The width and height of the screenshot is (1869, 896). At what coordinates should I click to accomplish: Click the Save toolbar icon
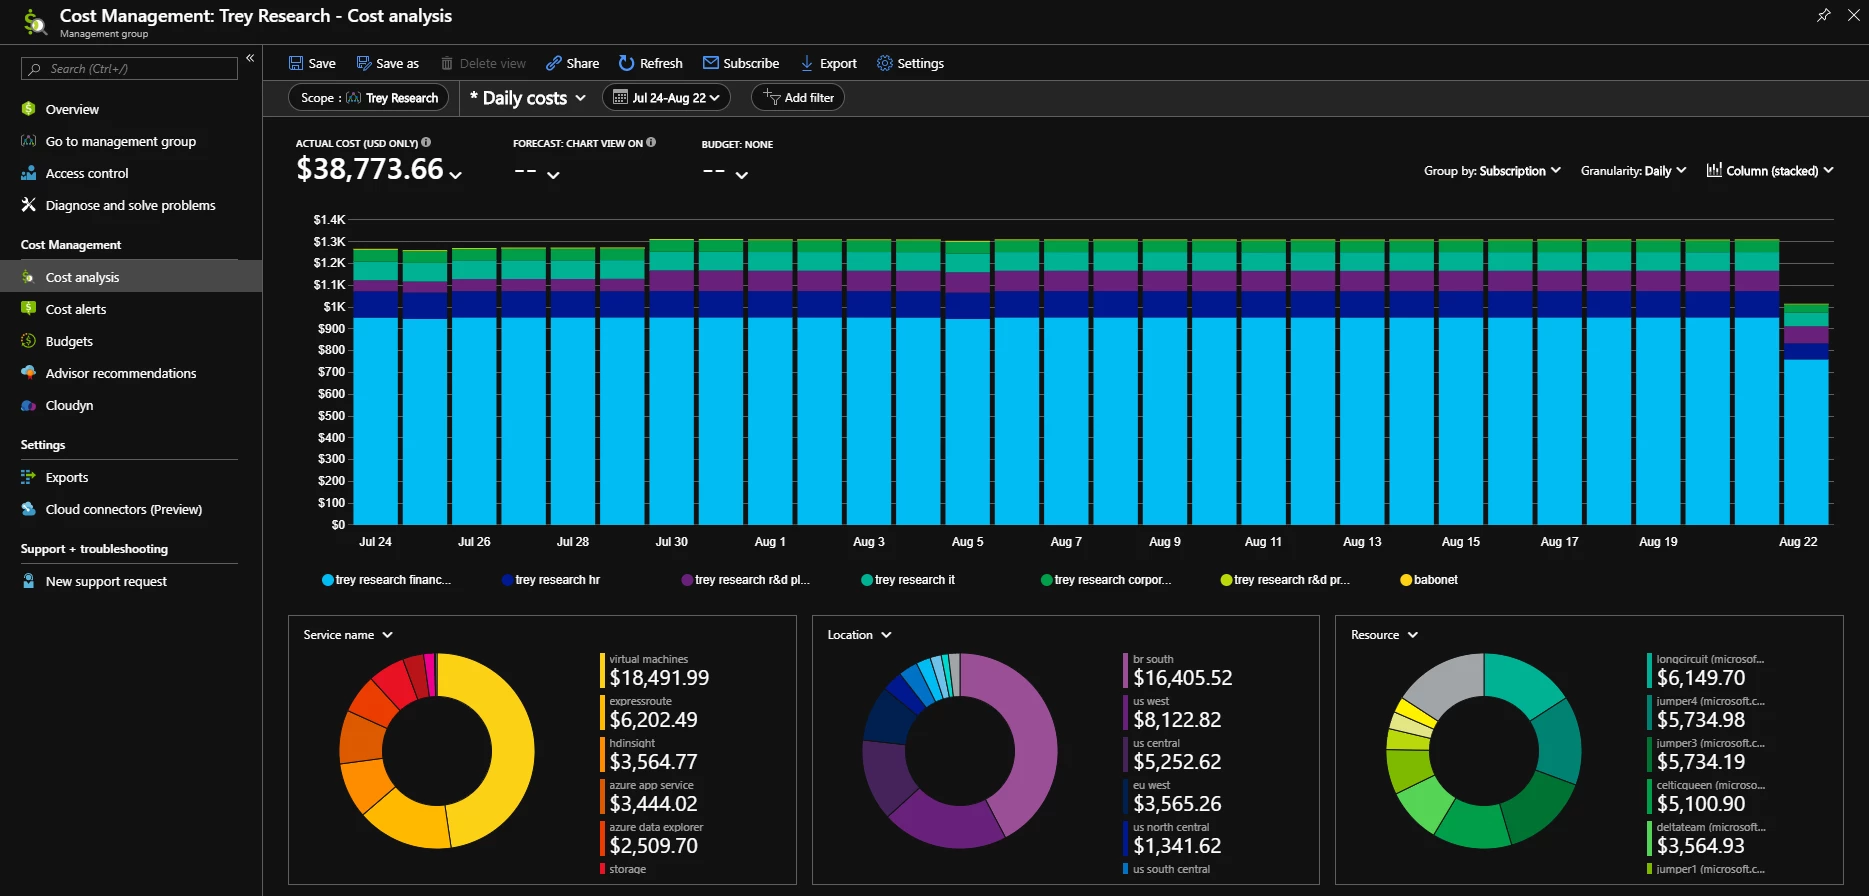tap(296, 63)
